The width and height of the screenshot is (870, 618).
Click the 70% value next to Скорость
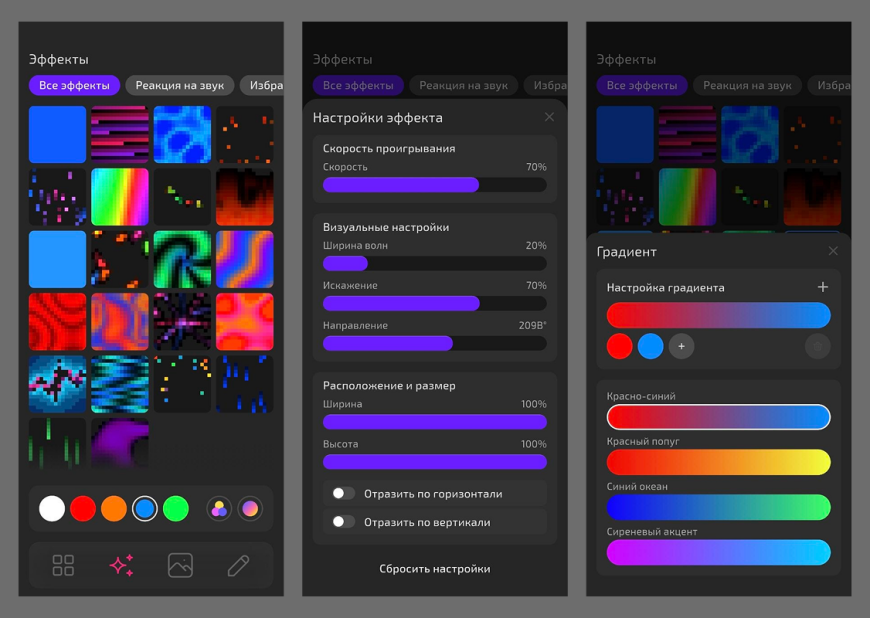pyautogui.click(x=536, y=167)
